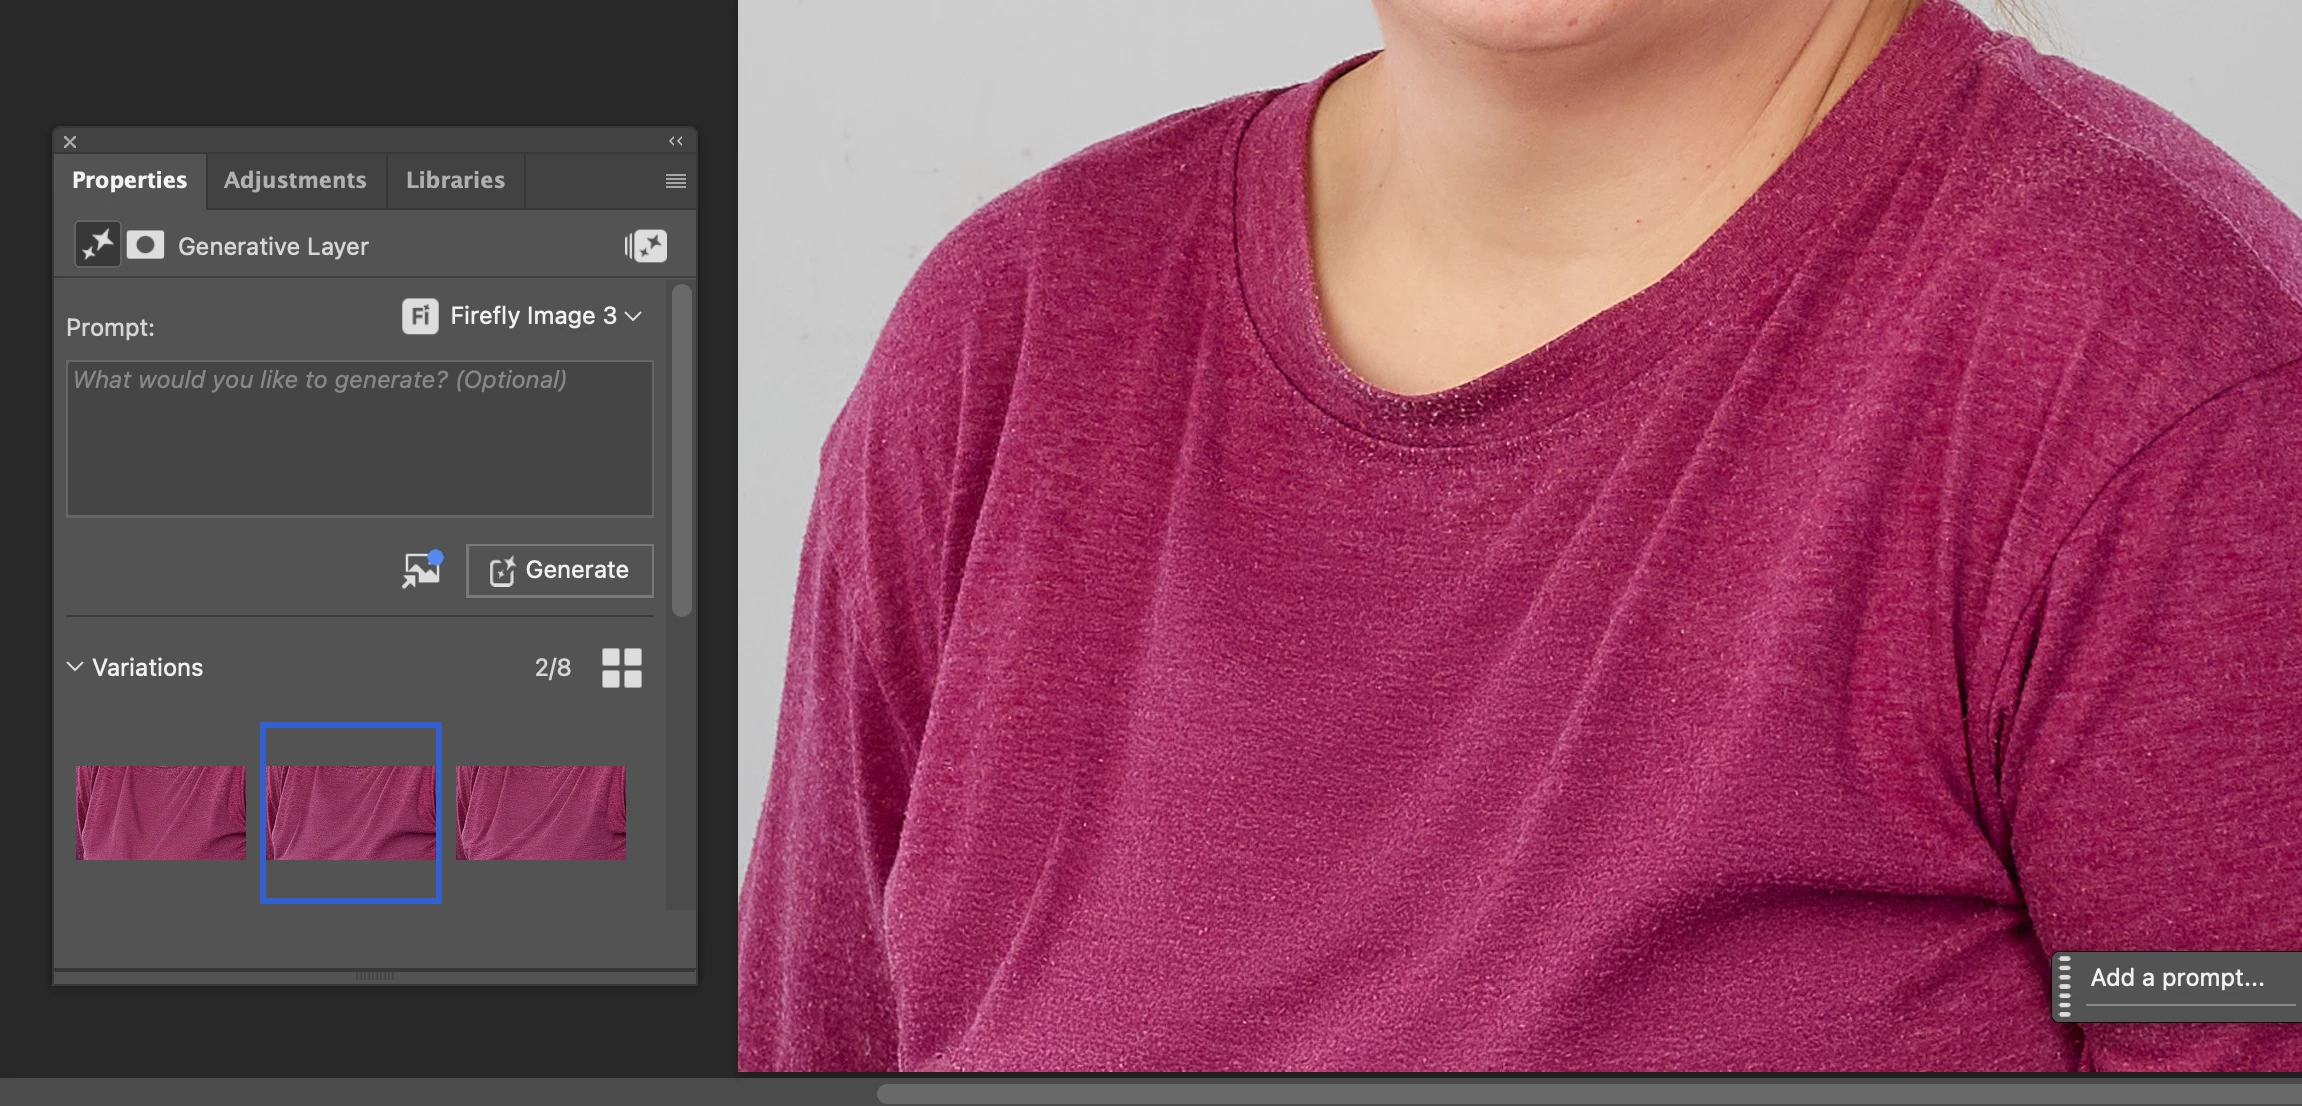Select the third variation thumbnail

click(541, 812)
